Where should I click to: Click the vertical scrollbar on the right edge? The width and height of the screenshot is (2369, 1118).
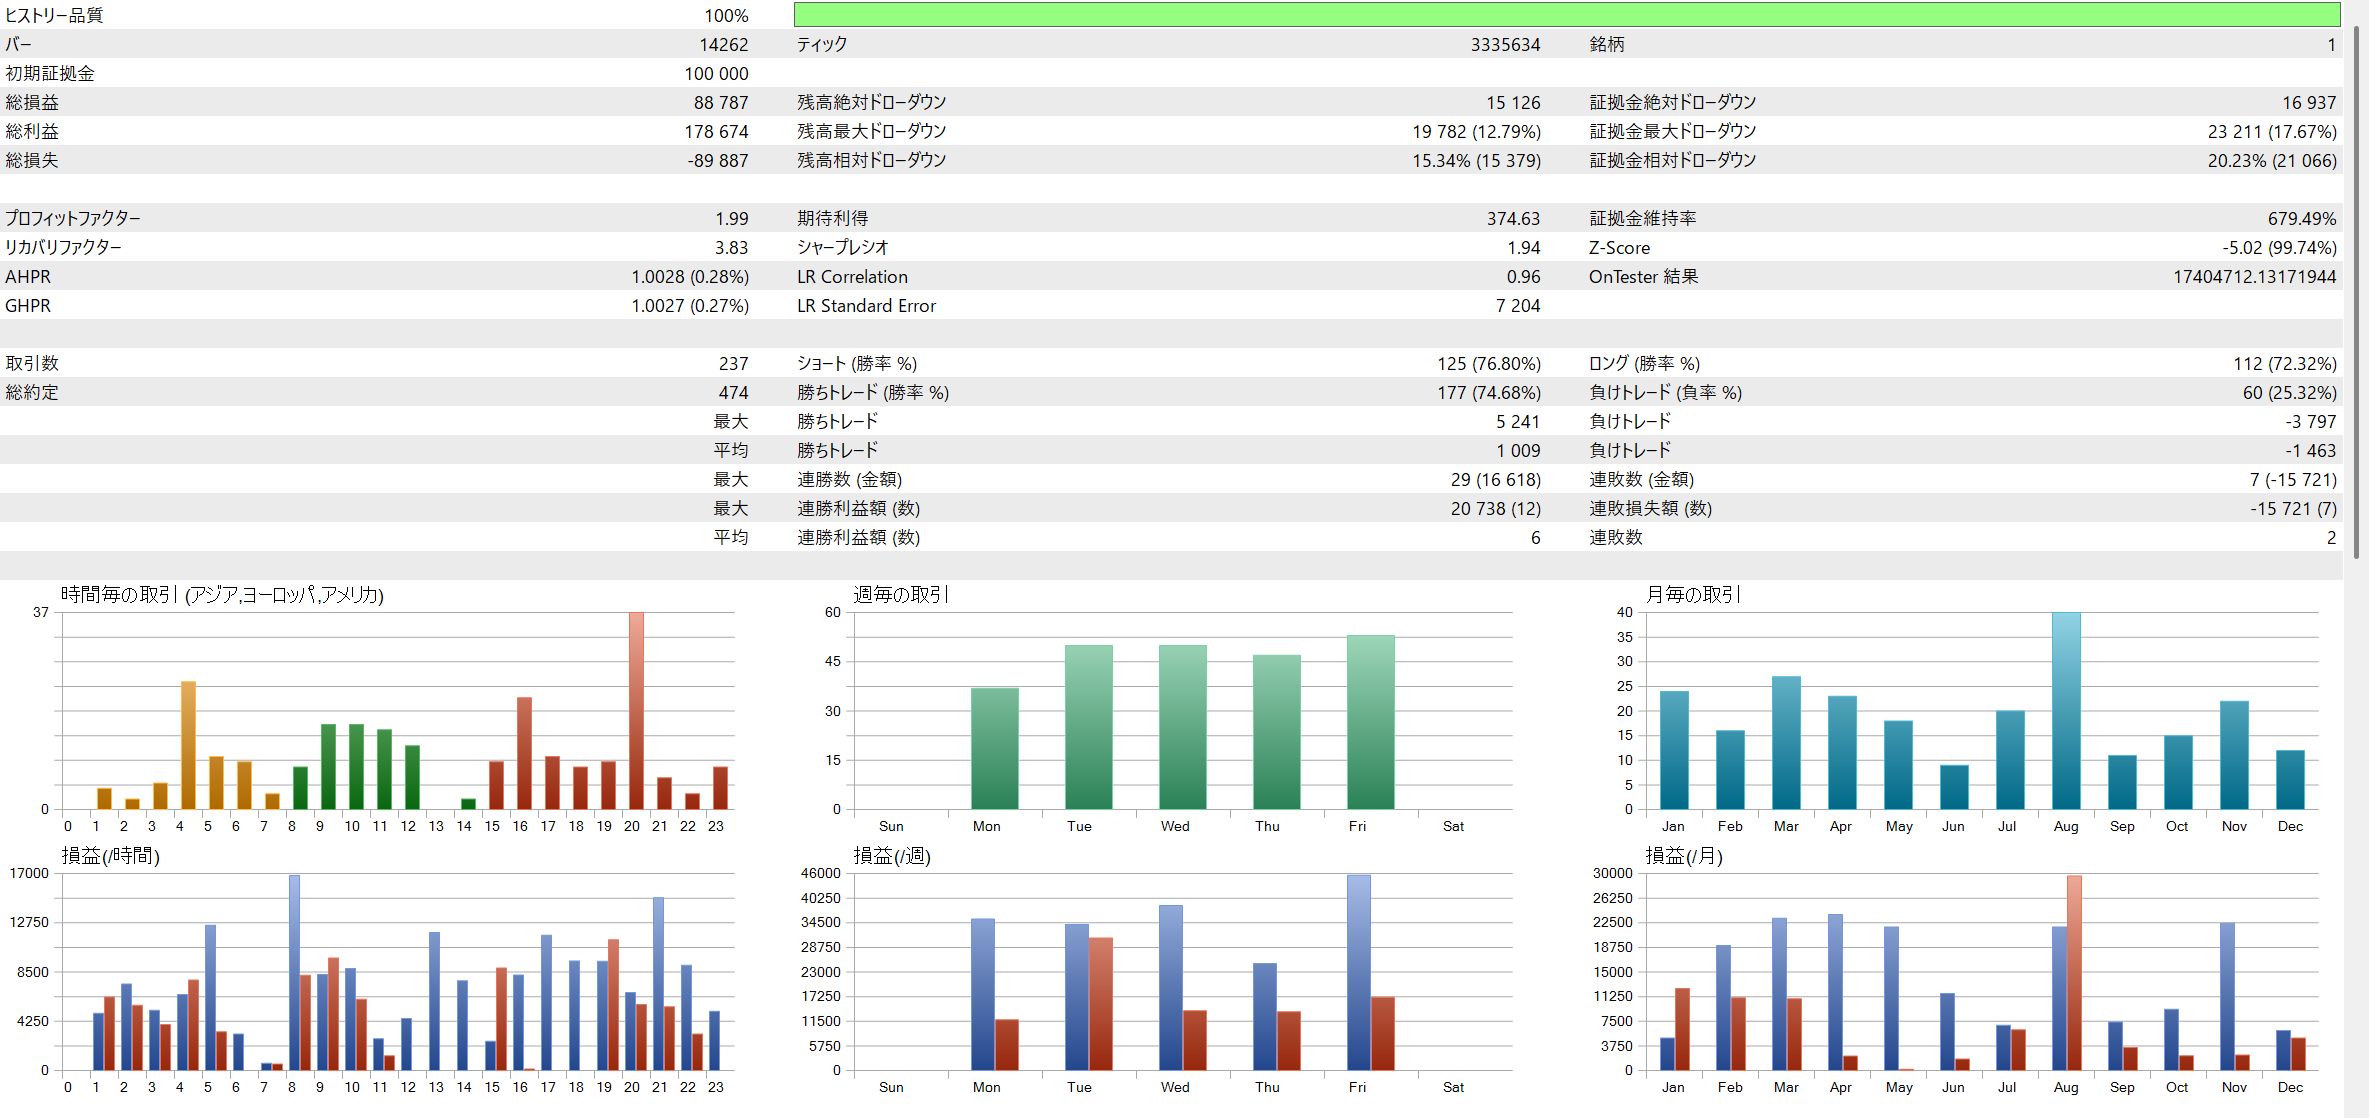point(2356,290)
